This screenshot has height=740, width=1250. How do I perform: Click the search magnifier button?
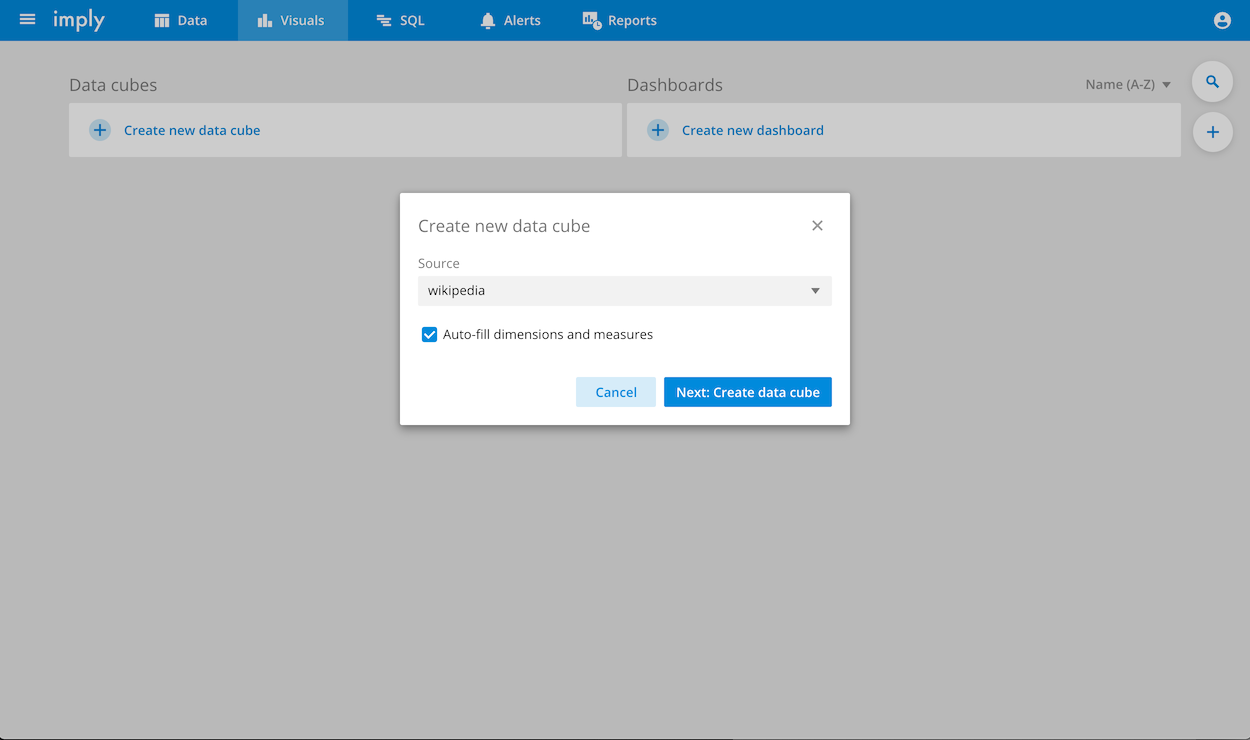pyautogui.click(x=1212, y=82)
